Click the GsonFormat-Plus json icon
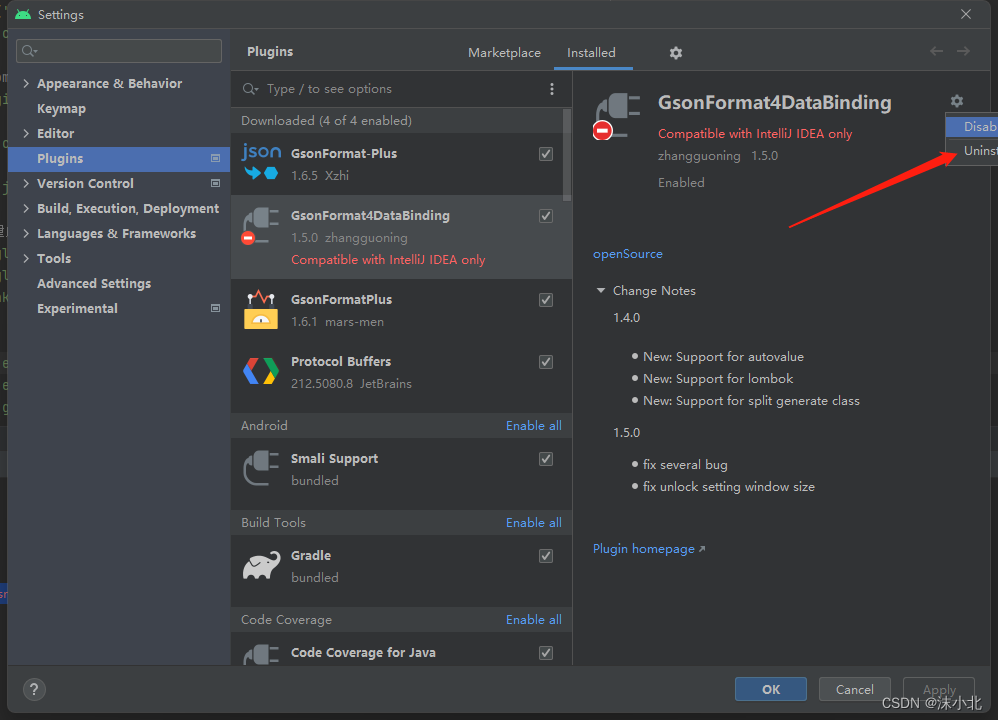Viewport: 998px width, 720px height. (x=261, y=162)
